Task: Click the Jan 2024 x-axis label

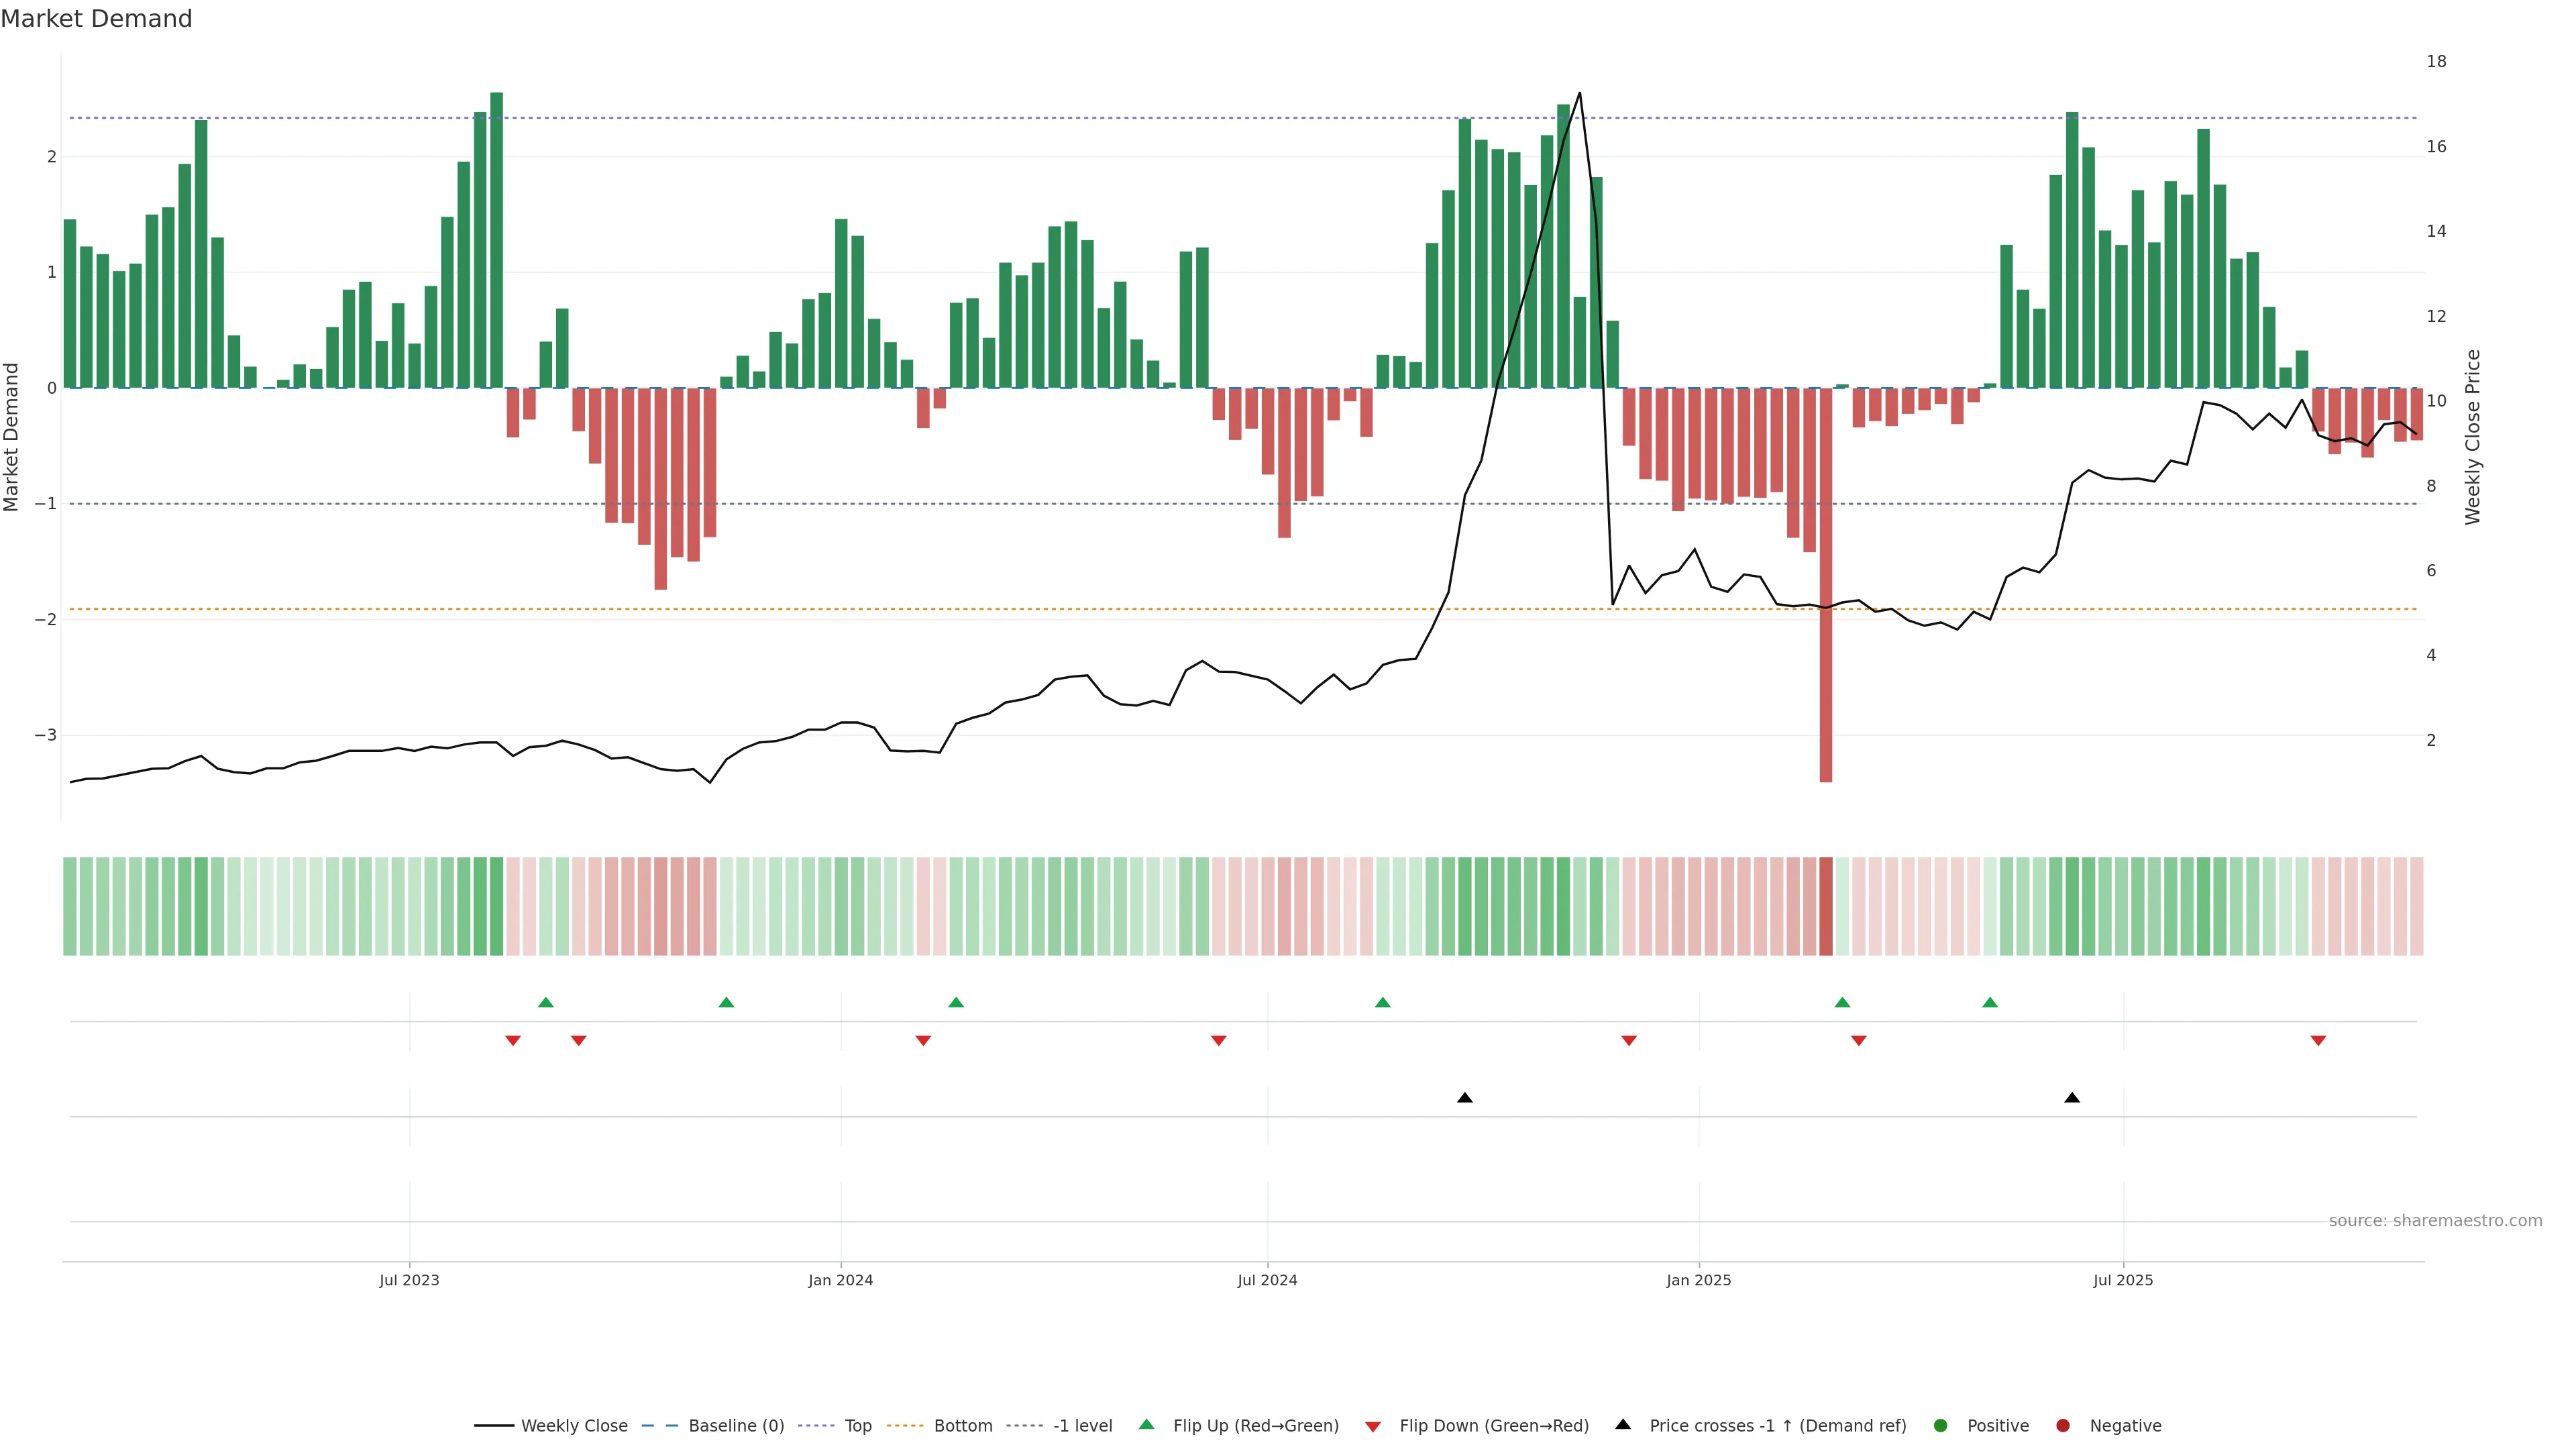Action: [841, 1280]
